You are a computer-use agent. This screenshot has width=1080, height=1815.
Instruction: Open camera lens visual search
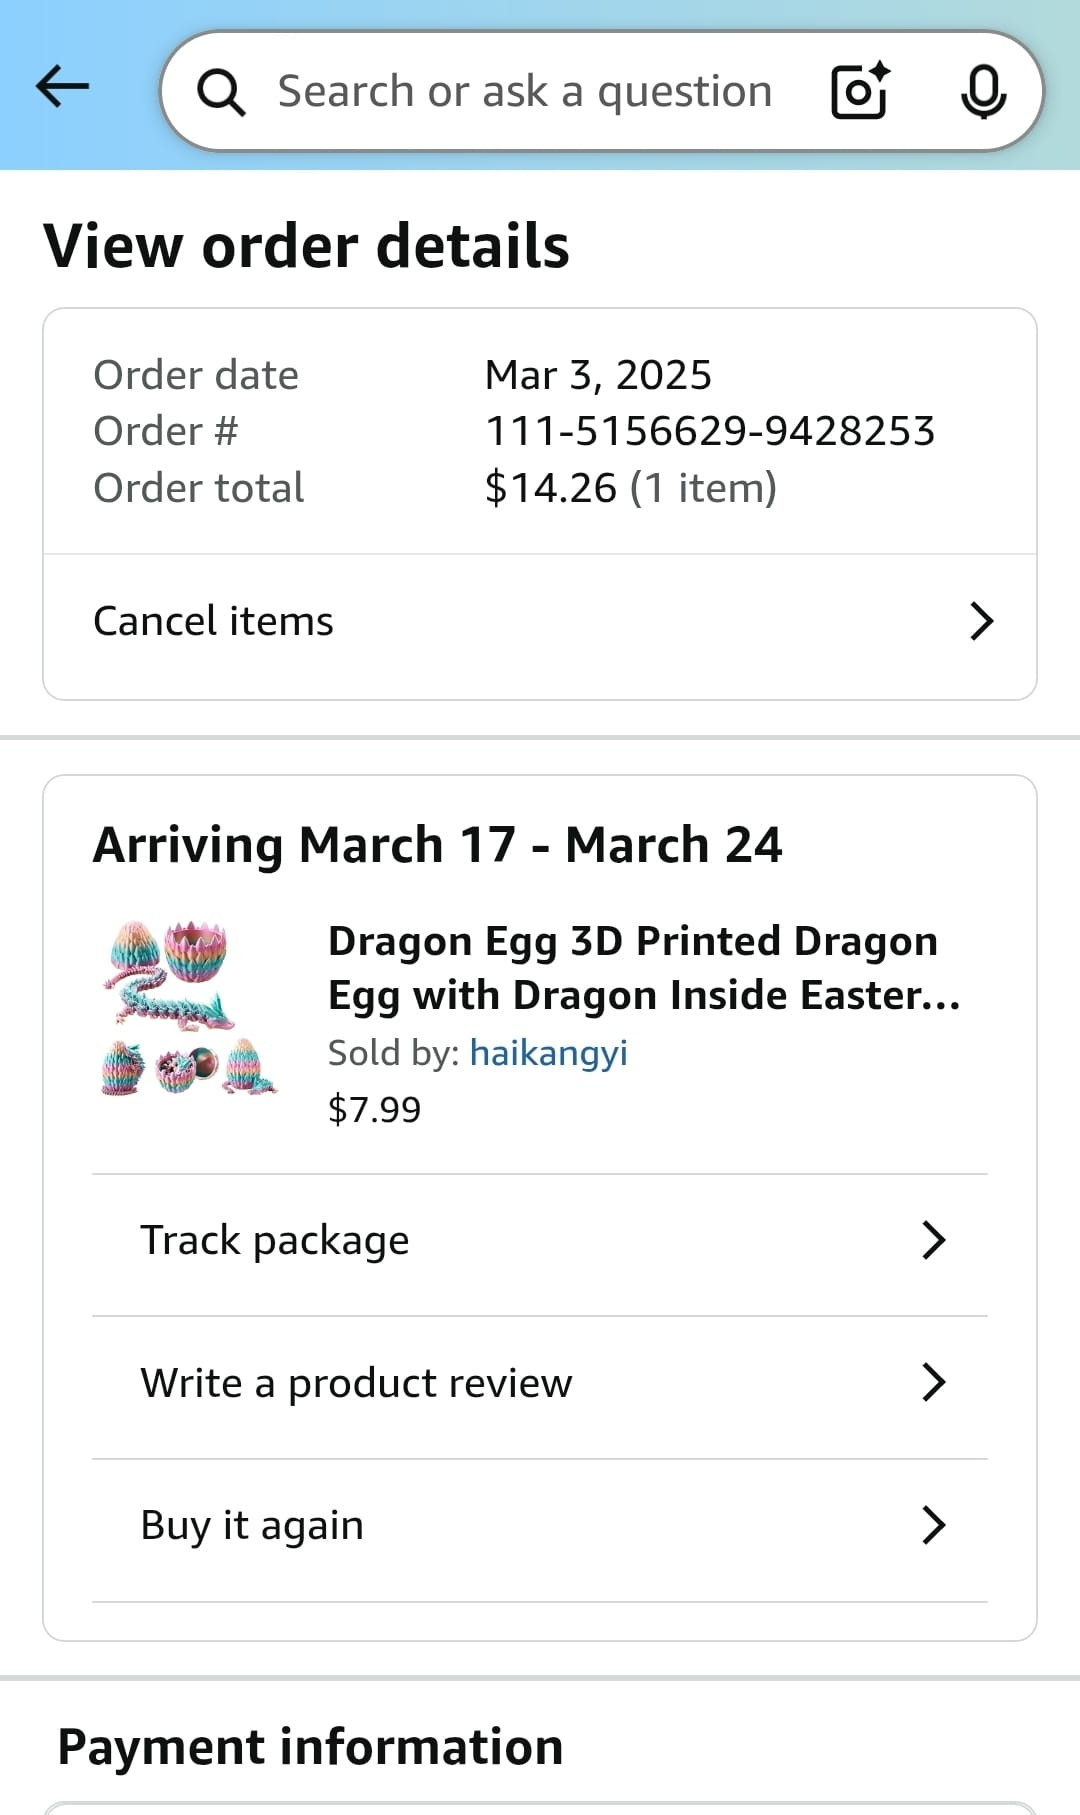click(x=859, y=91)
